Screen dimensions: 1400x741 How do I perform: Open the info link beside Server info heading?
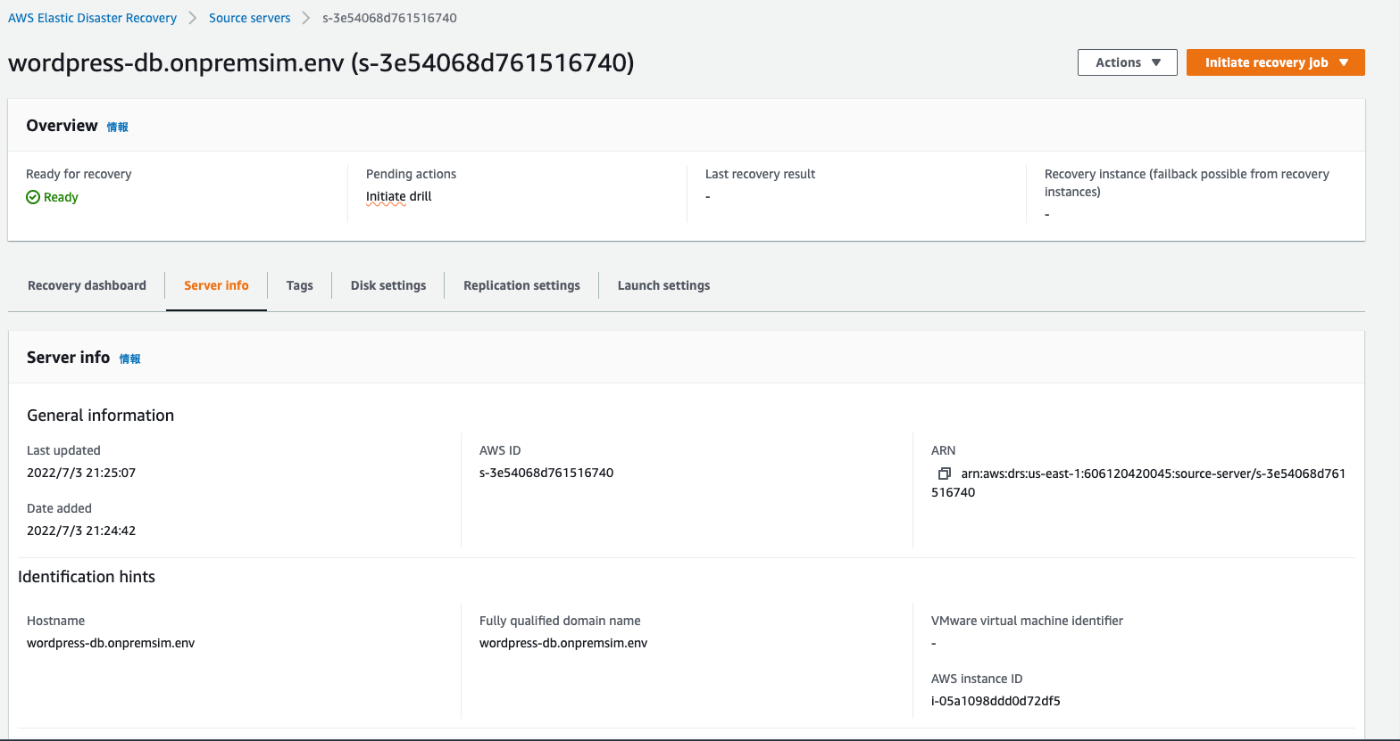coord(129,359)
